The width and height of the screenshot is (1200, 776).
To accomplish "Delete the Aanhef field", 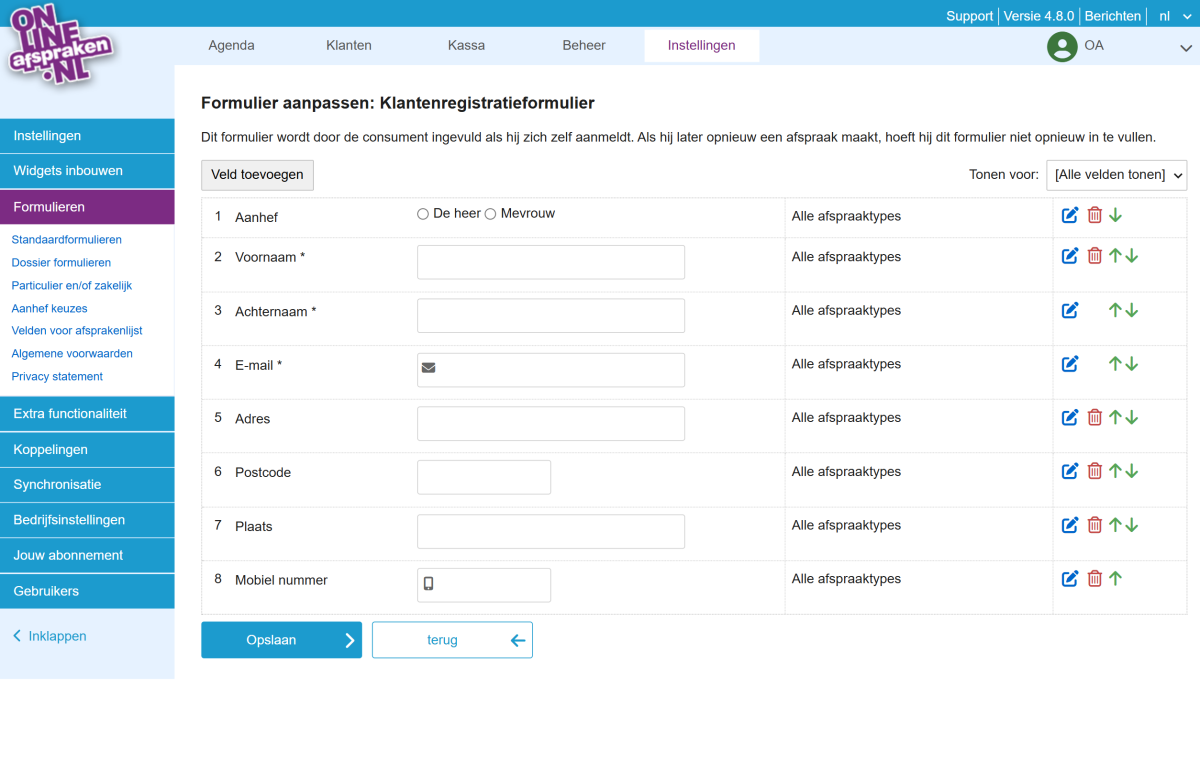I will 1095,215.
